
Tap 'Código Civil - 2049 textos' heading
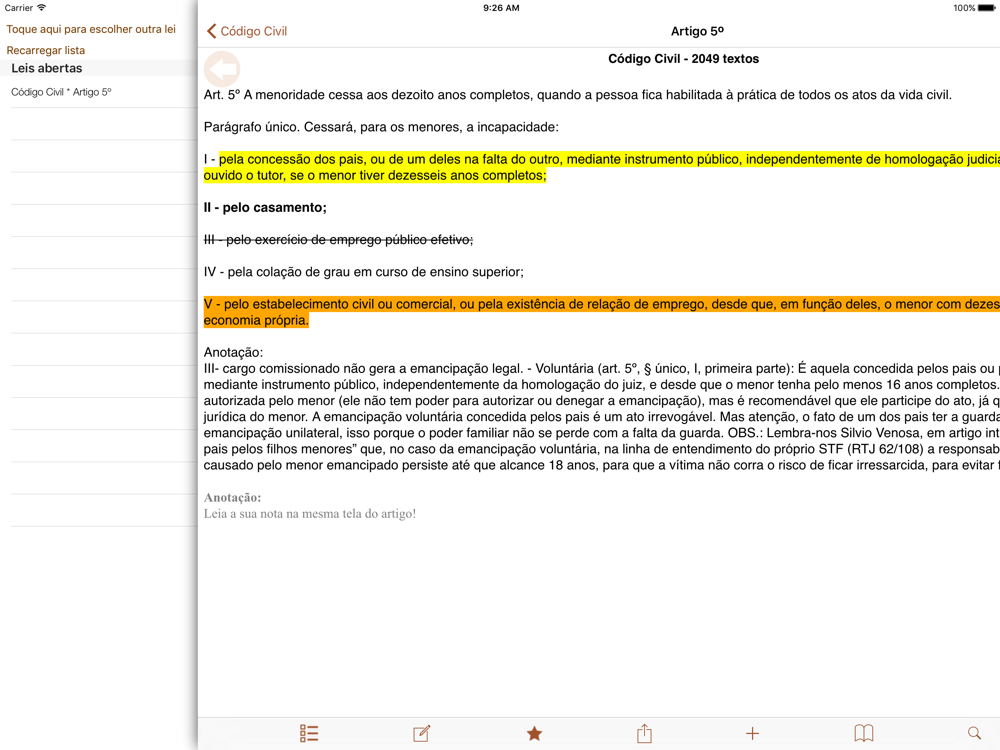coord(683,59)
